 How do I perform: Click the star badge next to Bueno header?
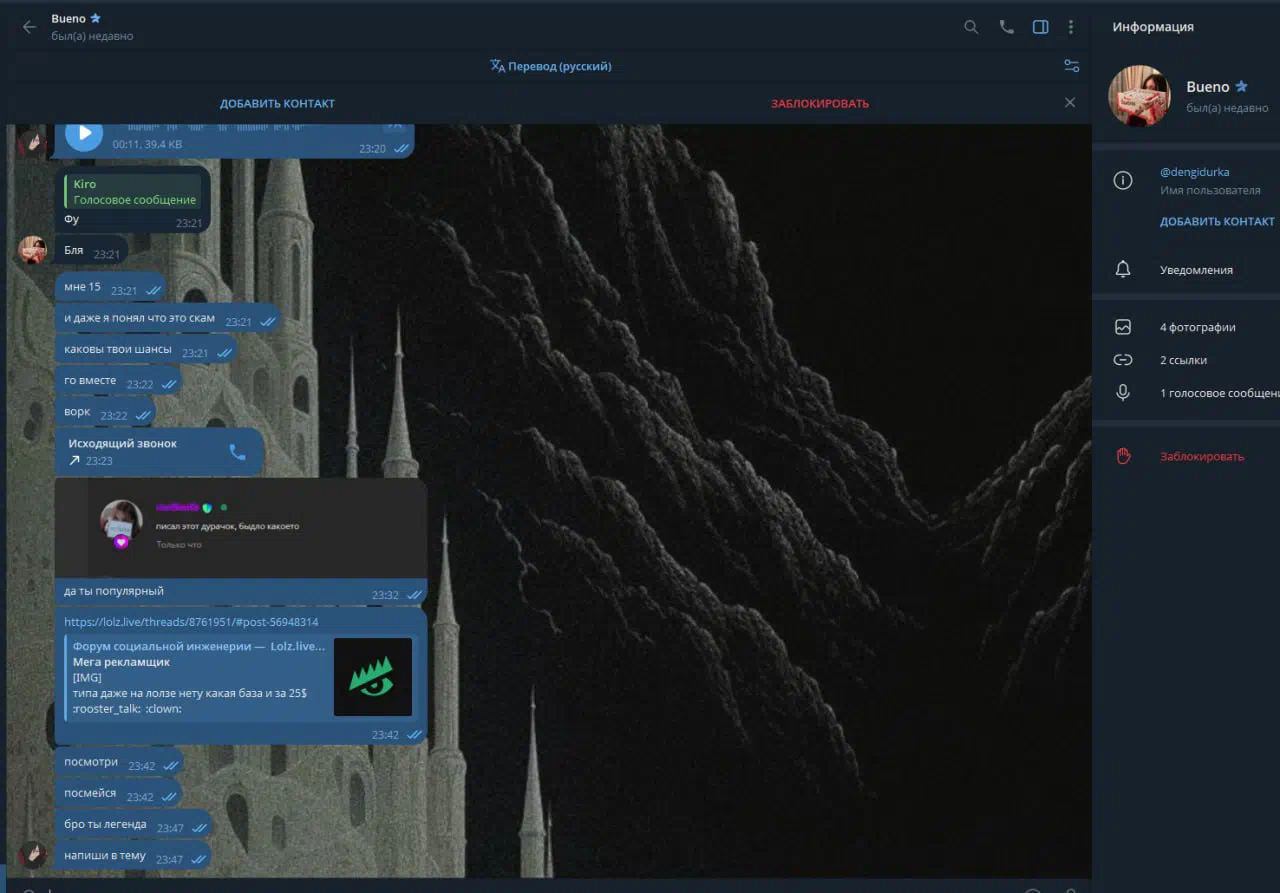(x=96, y=19)
